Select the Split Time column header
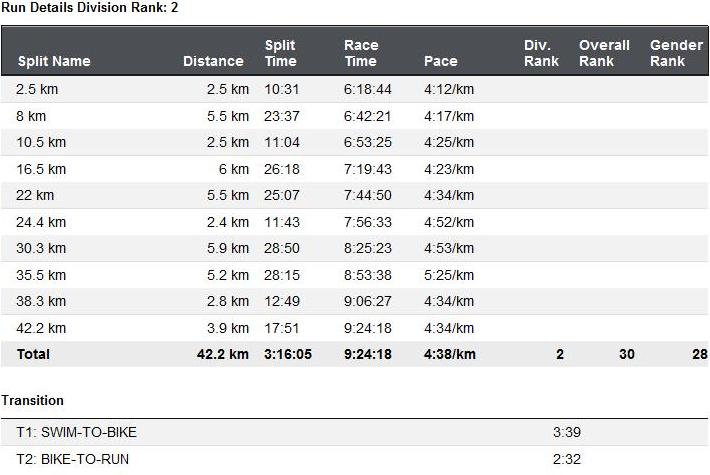 pos(280,53)
